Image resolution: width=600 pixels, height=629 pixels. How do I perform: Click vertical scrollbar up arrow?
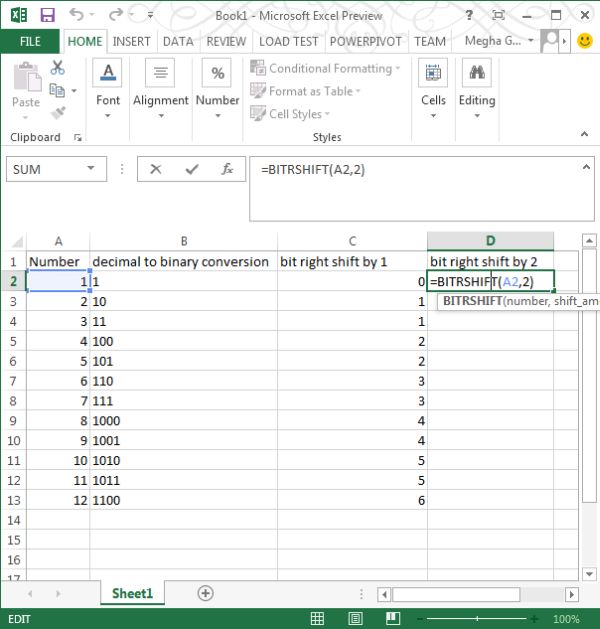[x=589, y=241]
